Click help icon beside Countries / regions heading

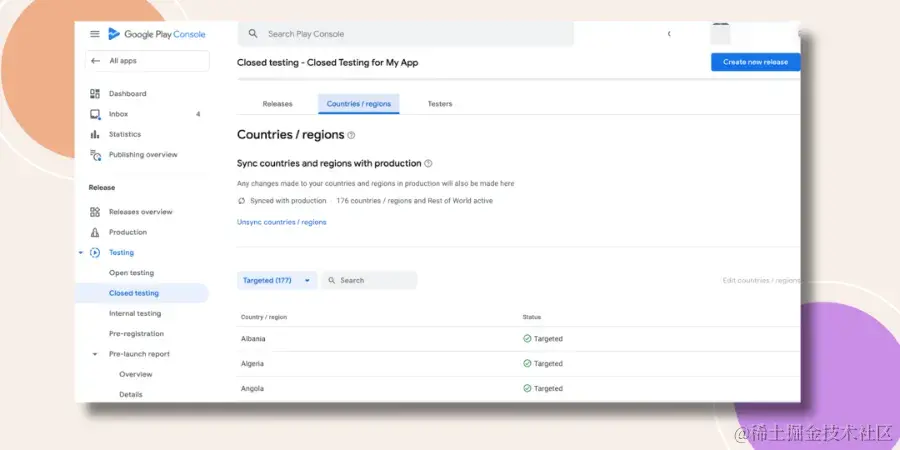click(x=351, y=135)
